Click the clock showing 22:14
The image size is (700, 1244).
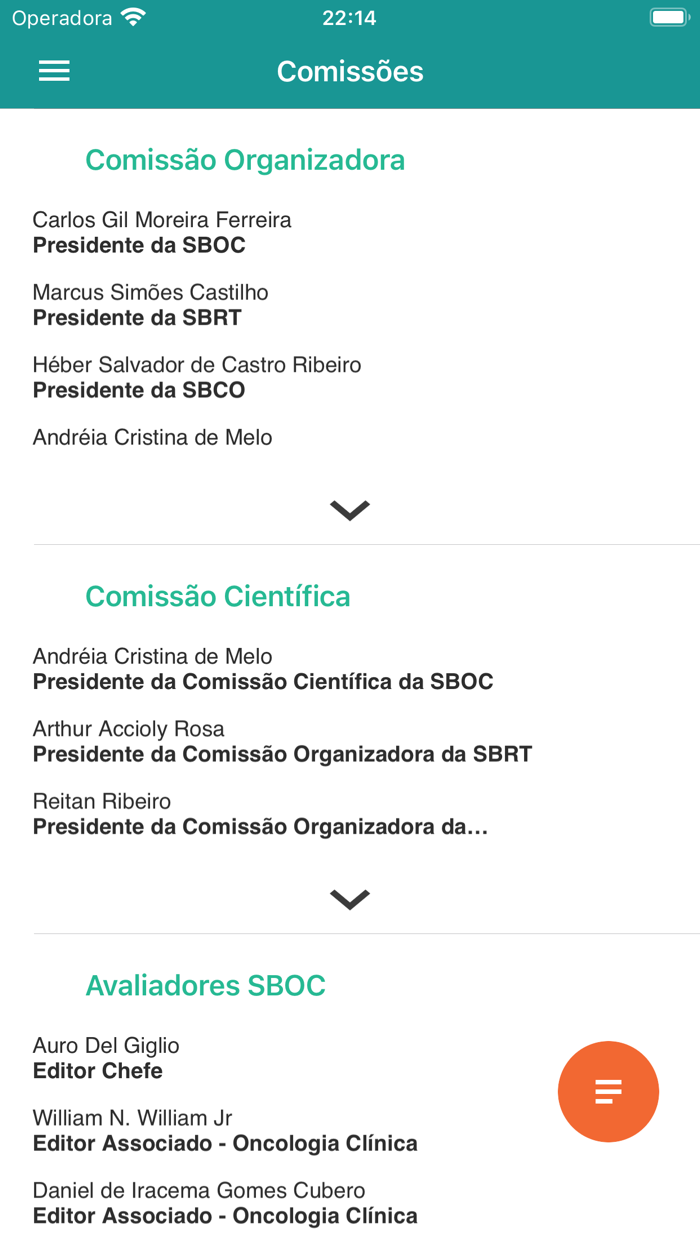pos(350,17)
